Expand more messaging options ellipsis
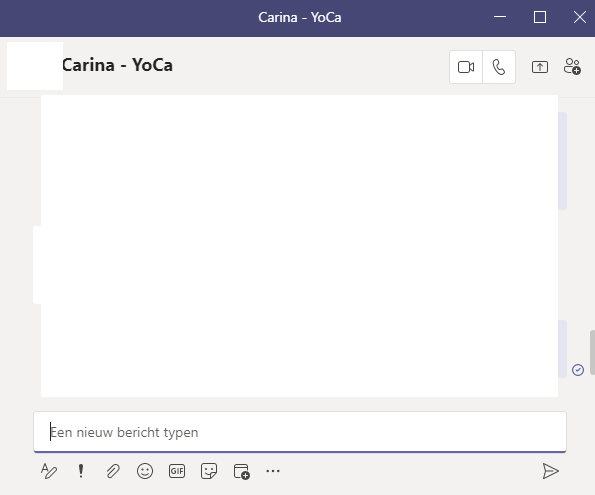The height and width of the screenshot is (495, 595). (x=273, y=471)
